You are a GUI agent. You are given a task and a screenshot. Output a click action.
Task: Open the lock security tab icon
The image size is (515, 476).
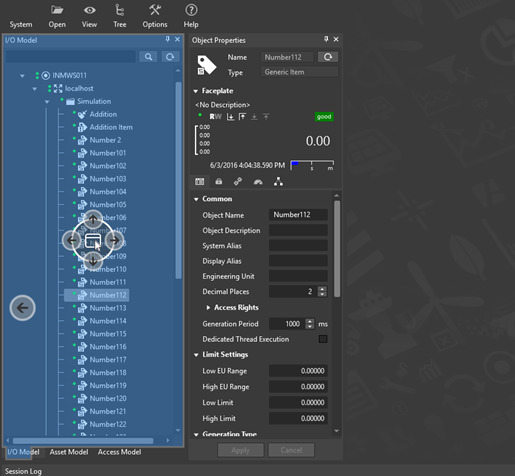(219, 182)
